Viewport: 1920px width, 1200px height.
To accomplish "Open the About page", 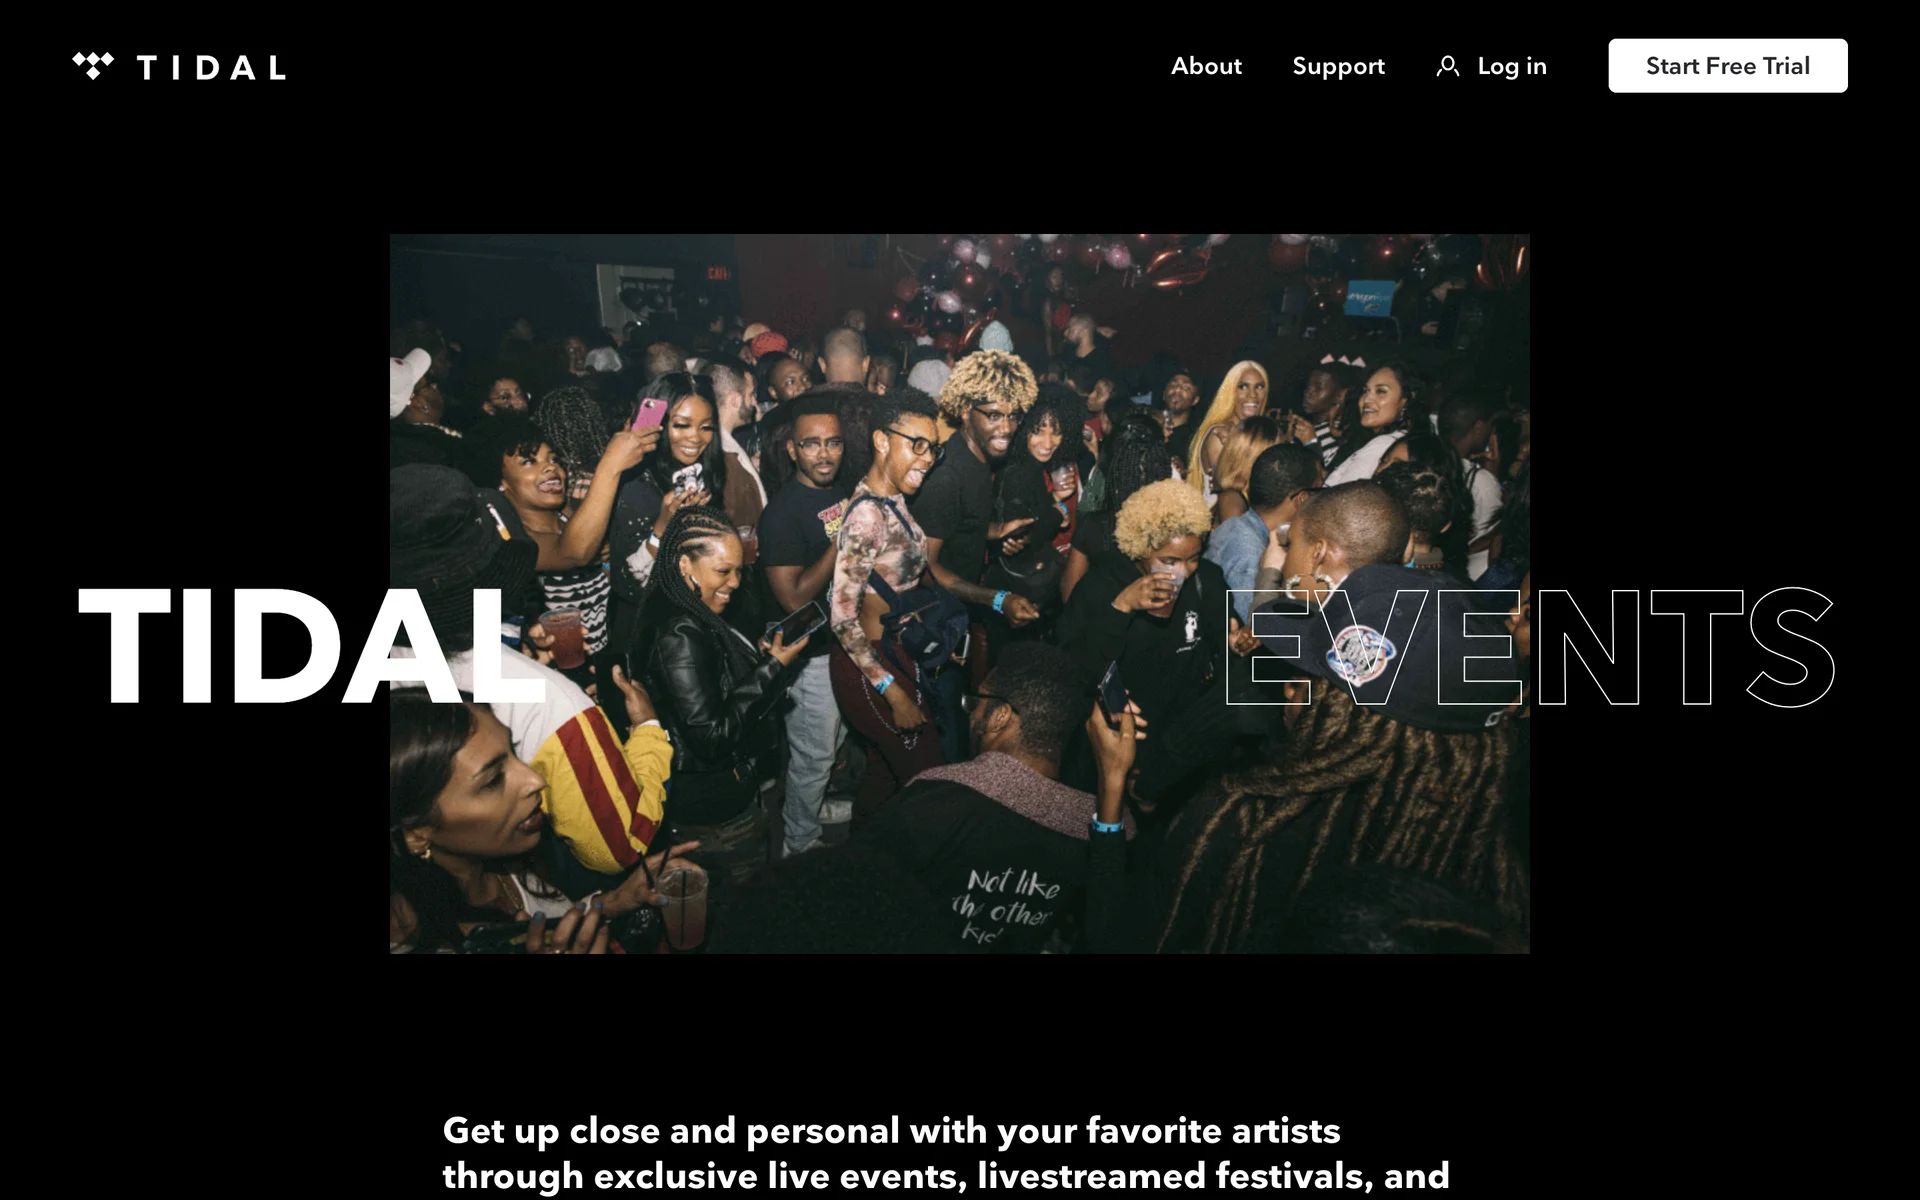I will click(x=1206, y=66).
